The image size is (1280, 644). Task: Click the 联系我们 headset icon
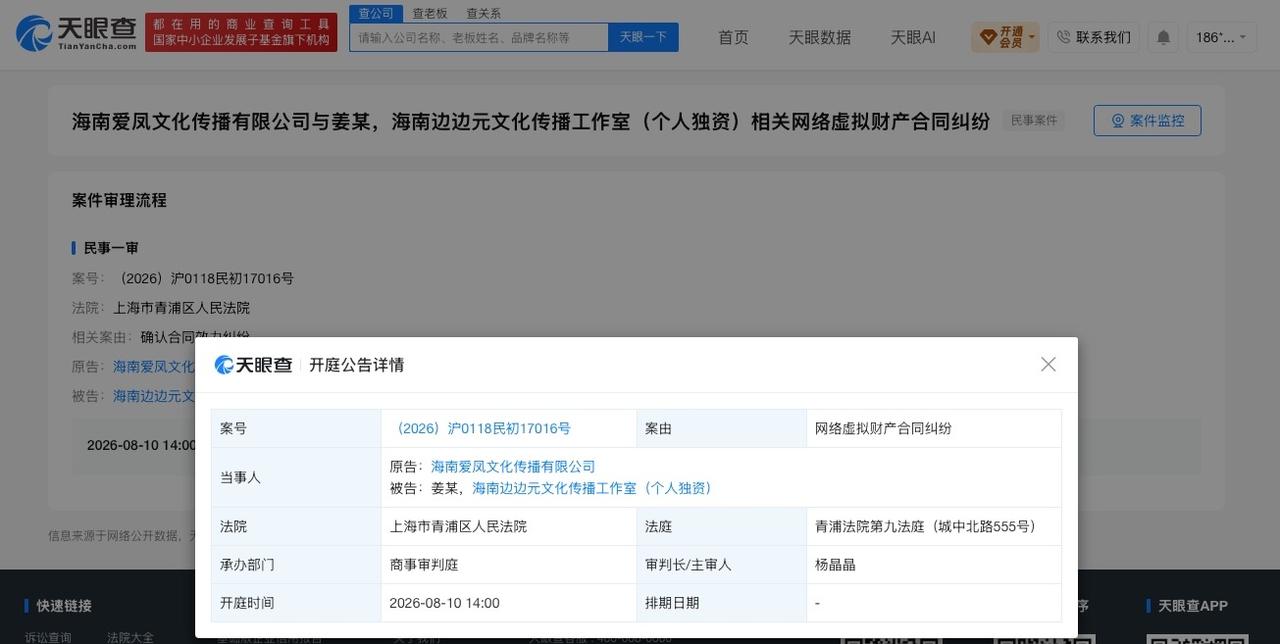(x=1063, y=37)
